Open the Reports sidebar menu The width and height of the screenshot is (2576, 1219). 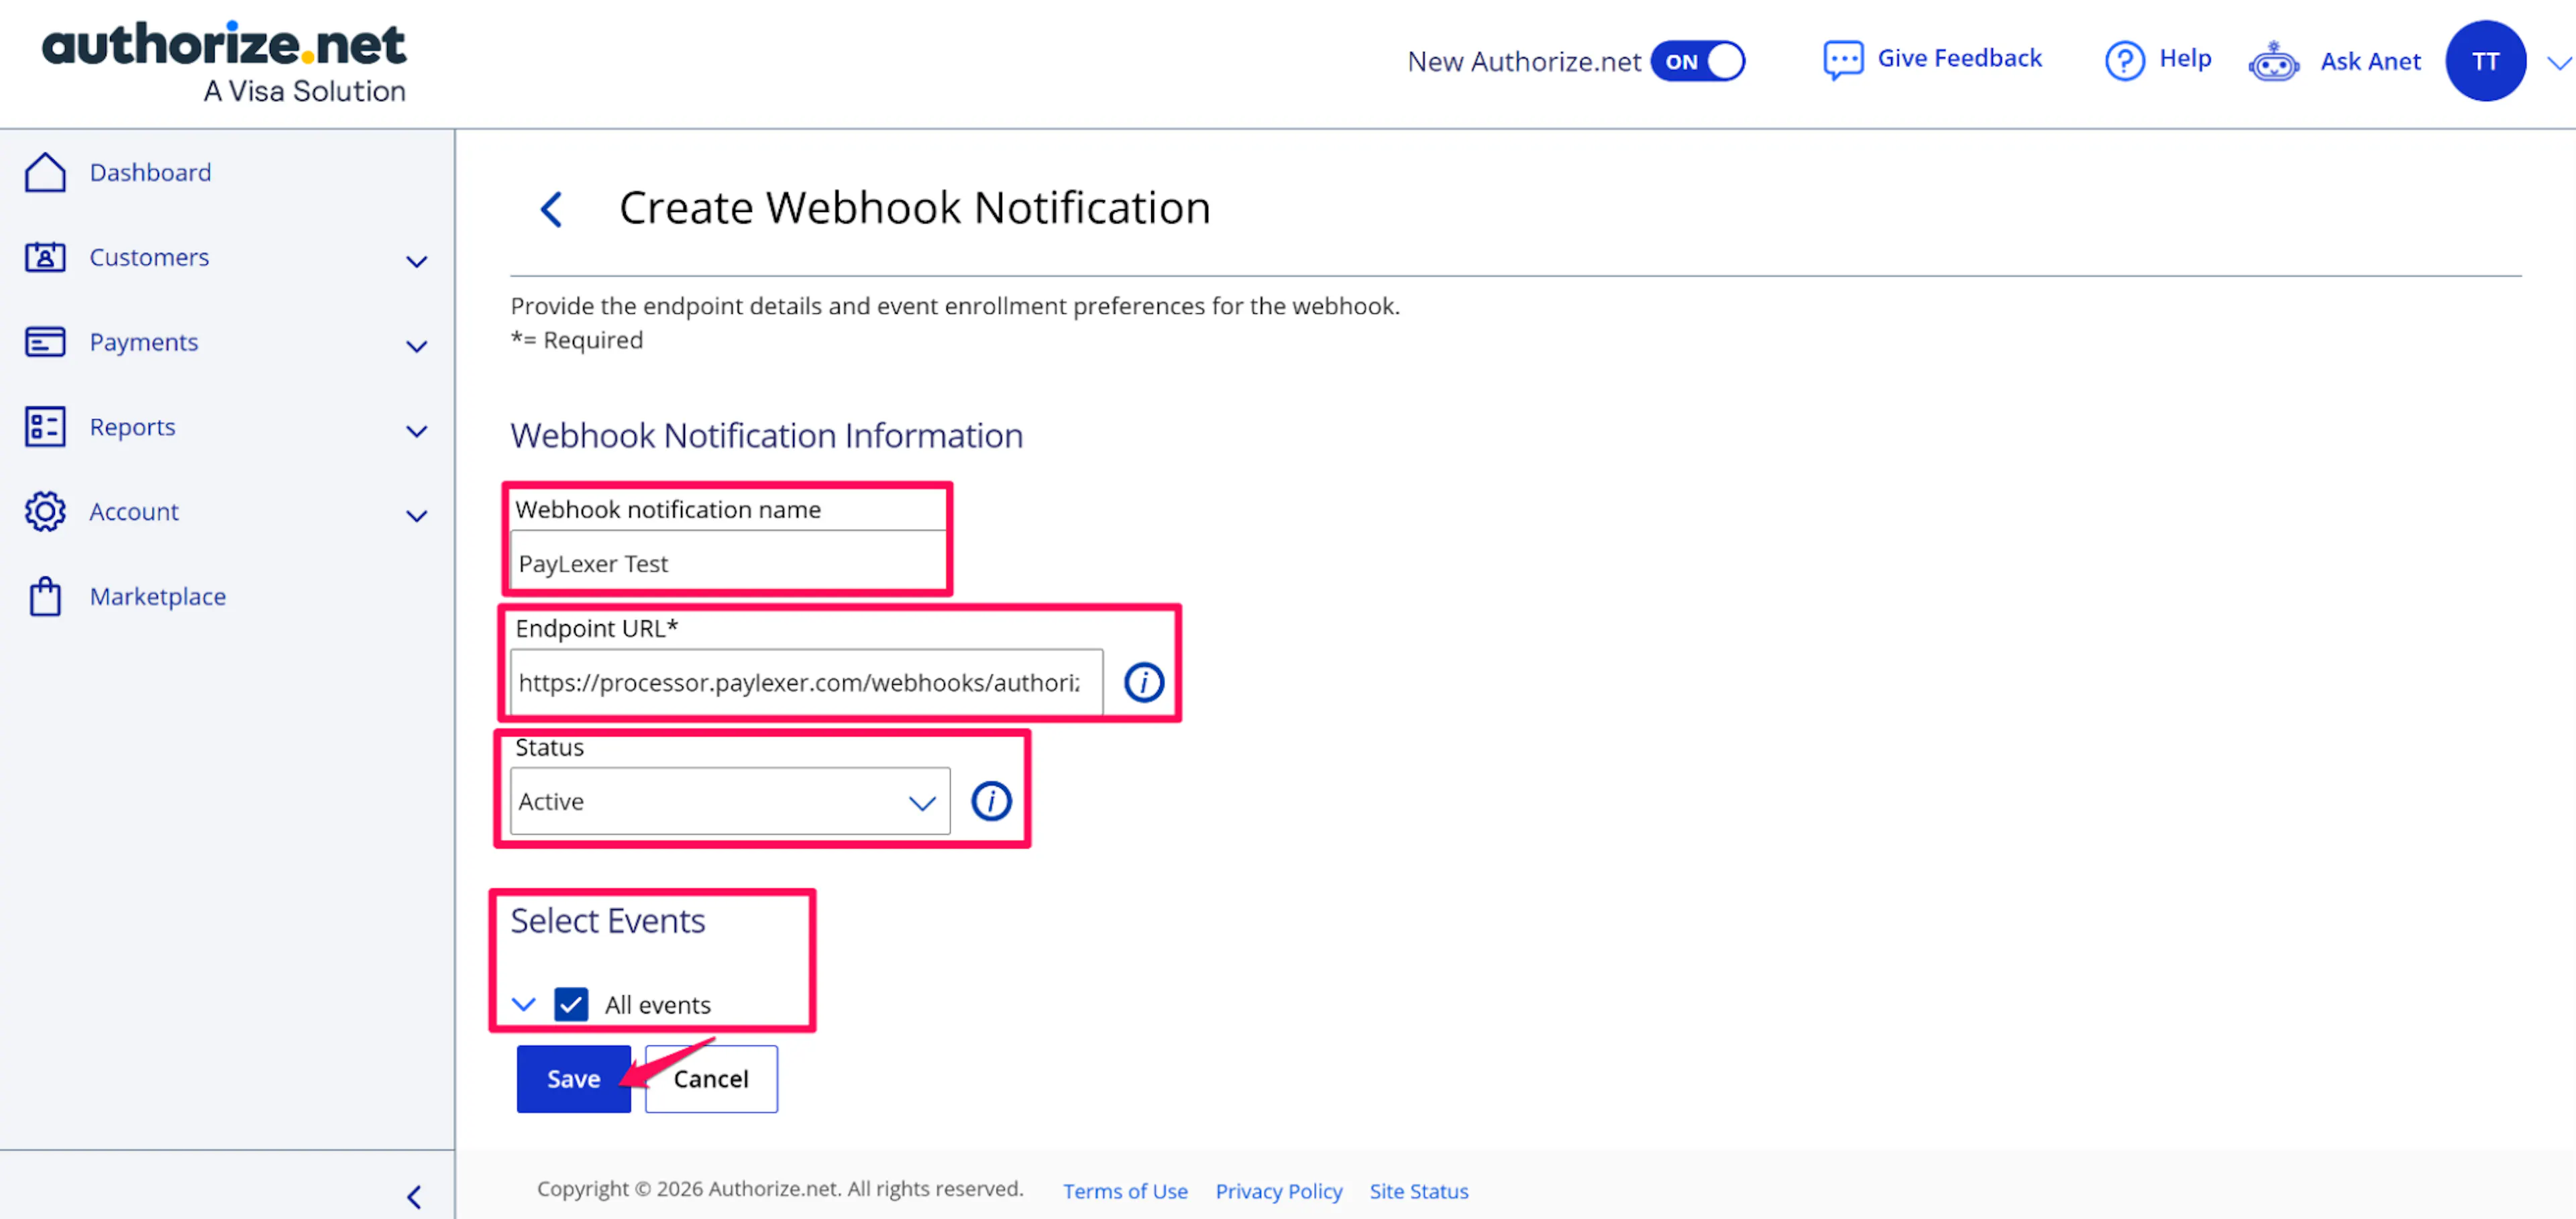pyautogui.click(x=132, y=427)
